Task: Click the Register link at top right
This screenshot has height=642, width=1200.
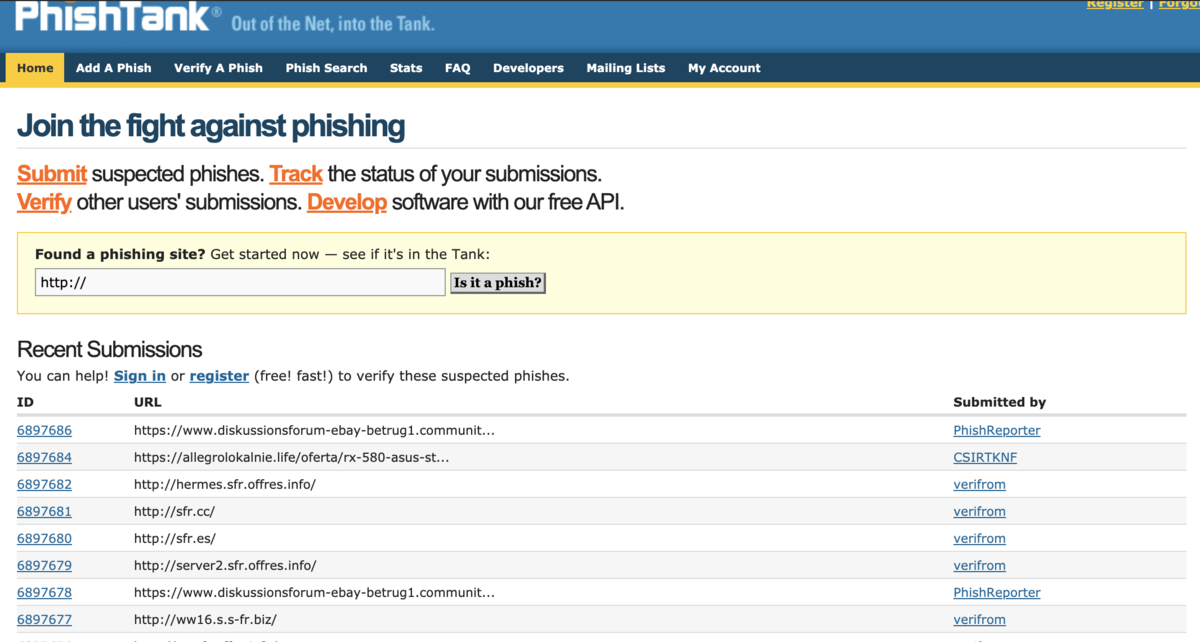Action: click(x=1115, y=4)
